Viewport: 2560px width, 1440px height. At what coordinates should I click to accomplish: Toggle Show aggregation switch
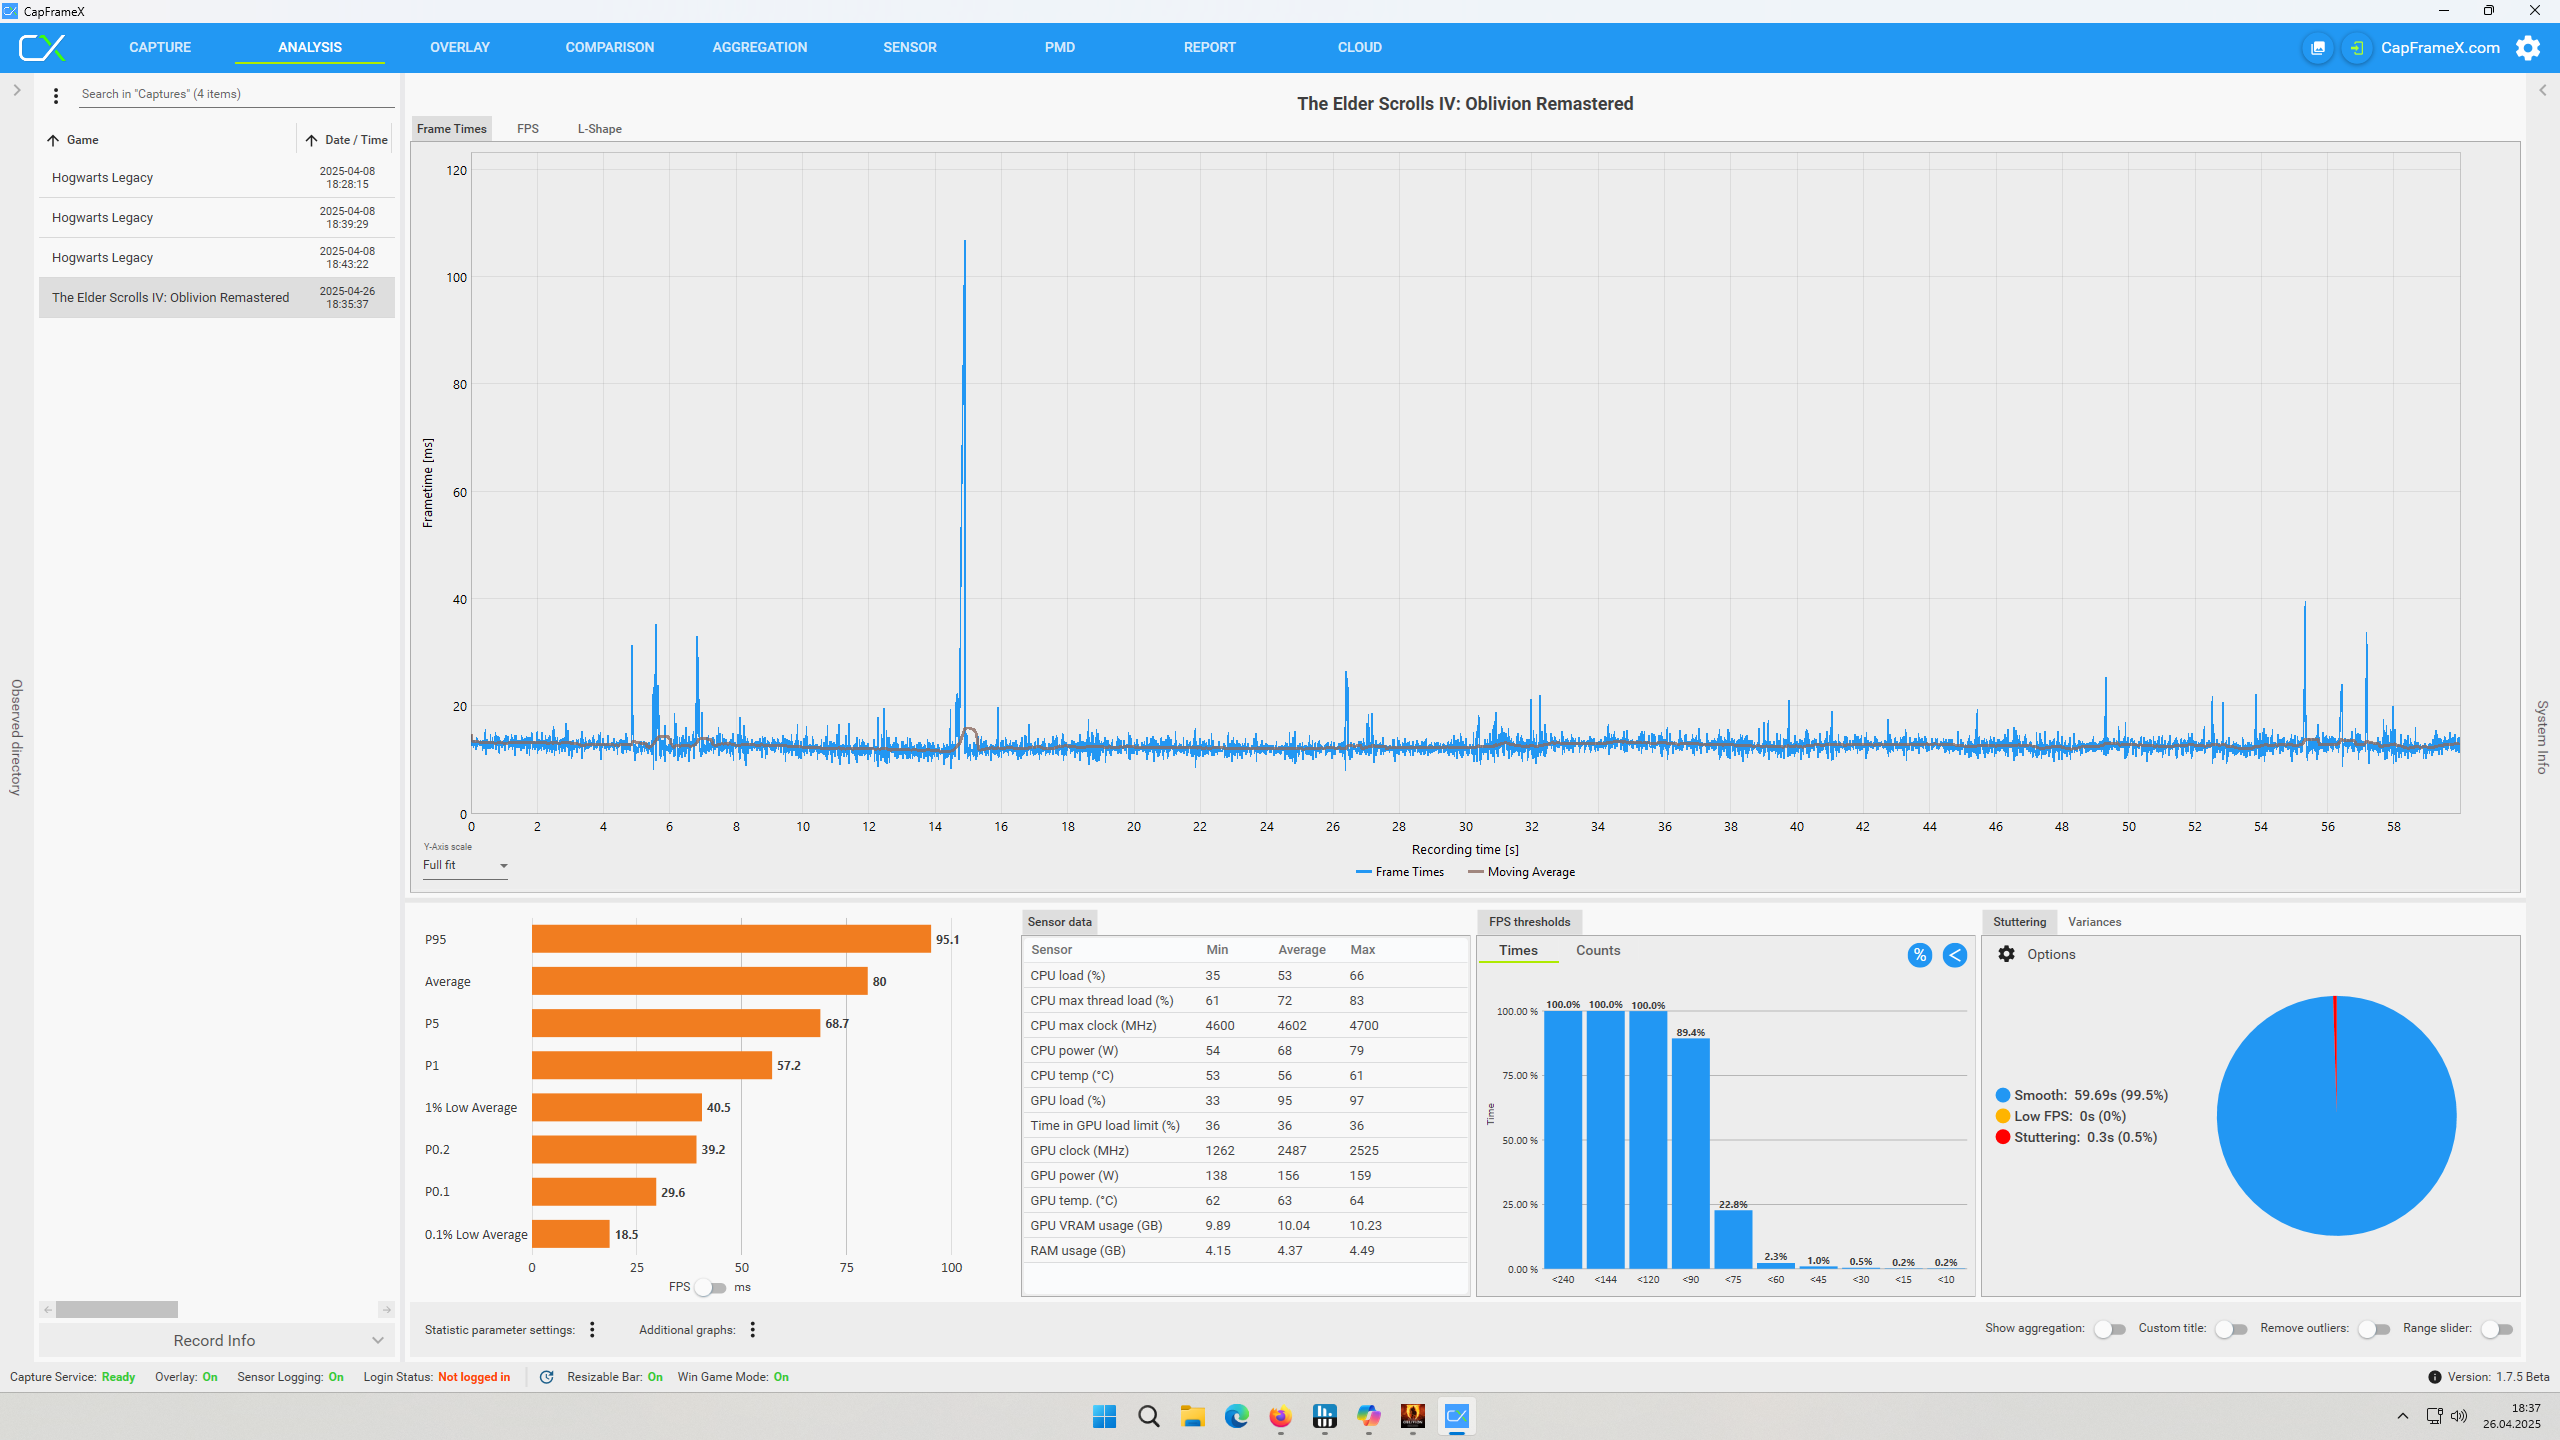coord(2109,1329)
